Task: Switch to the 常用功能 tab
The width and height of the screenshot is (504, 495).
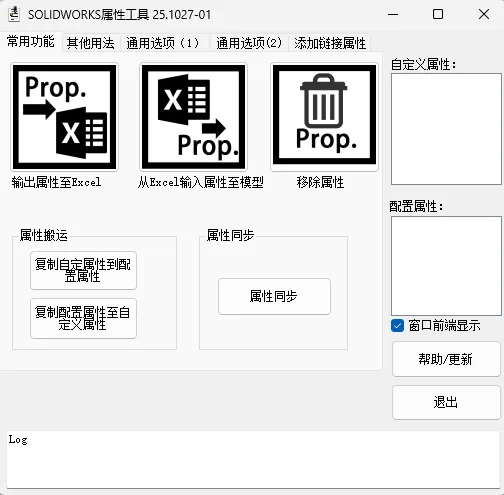Action: tap(31, 42)
